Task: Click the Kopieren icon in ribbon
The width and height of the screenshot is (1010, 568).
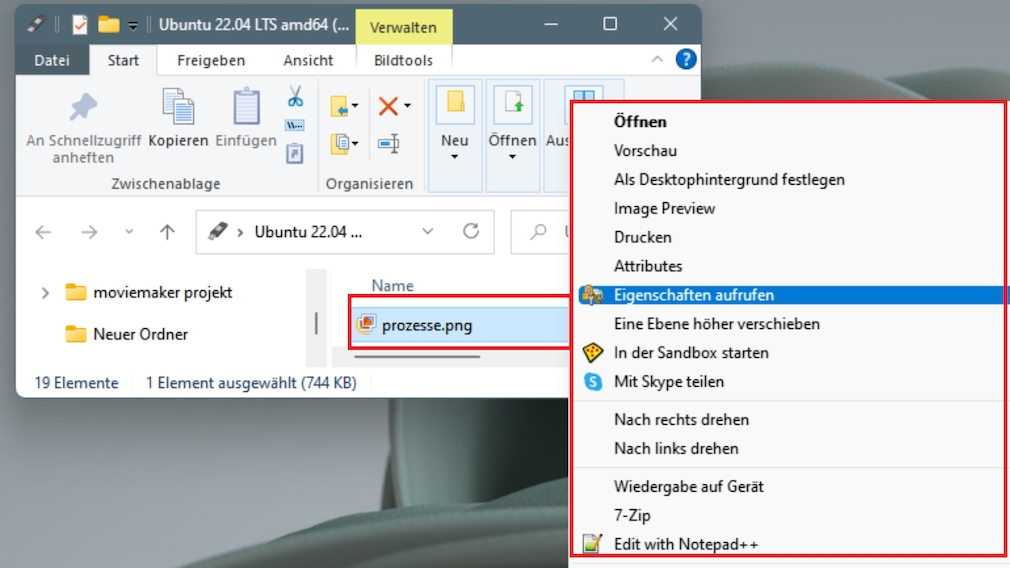Action: (178, 108)
